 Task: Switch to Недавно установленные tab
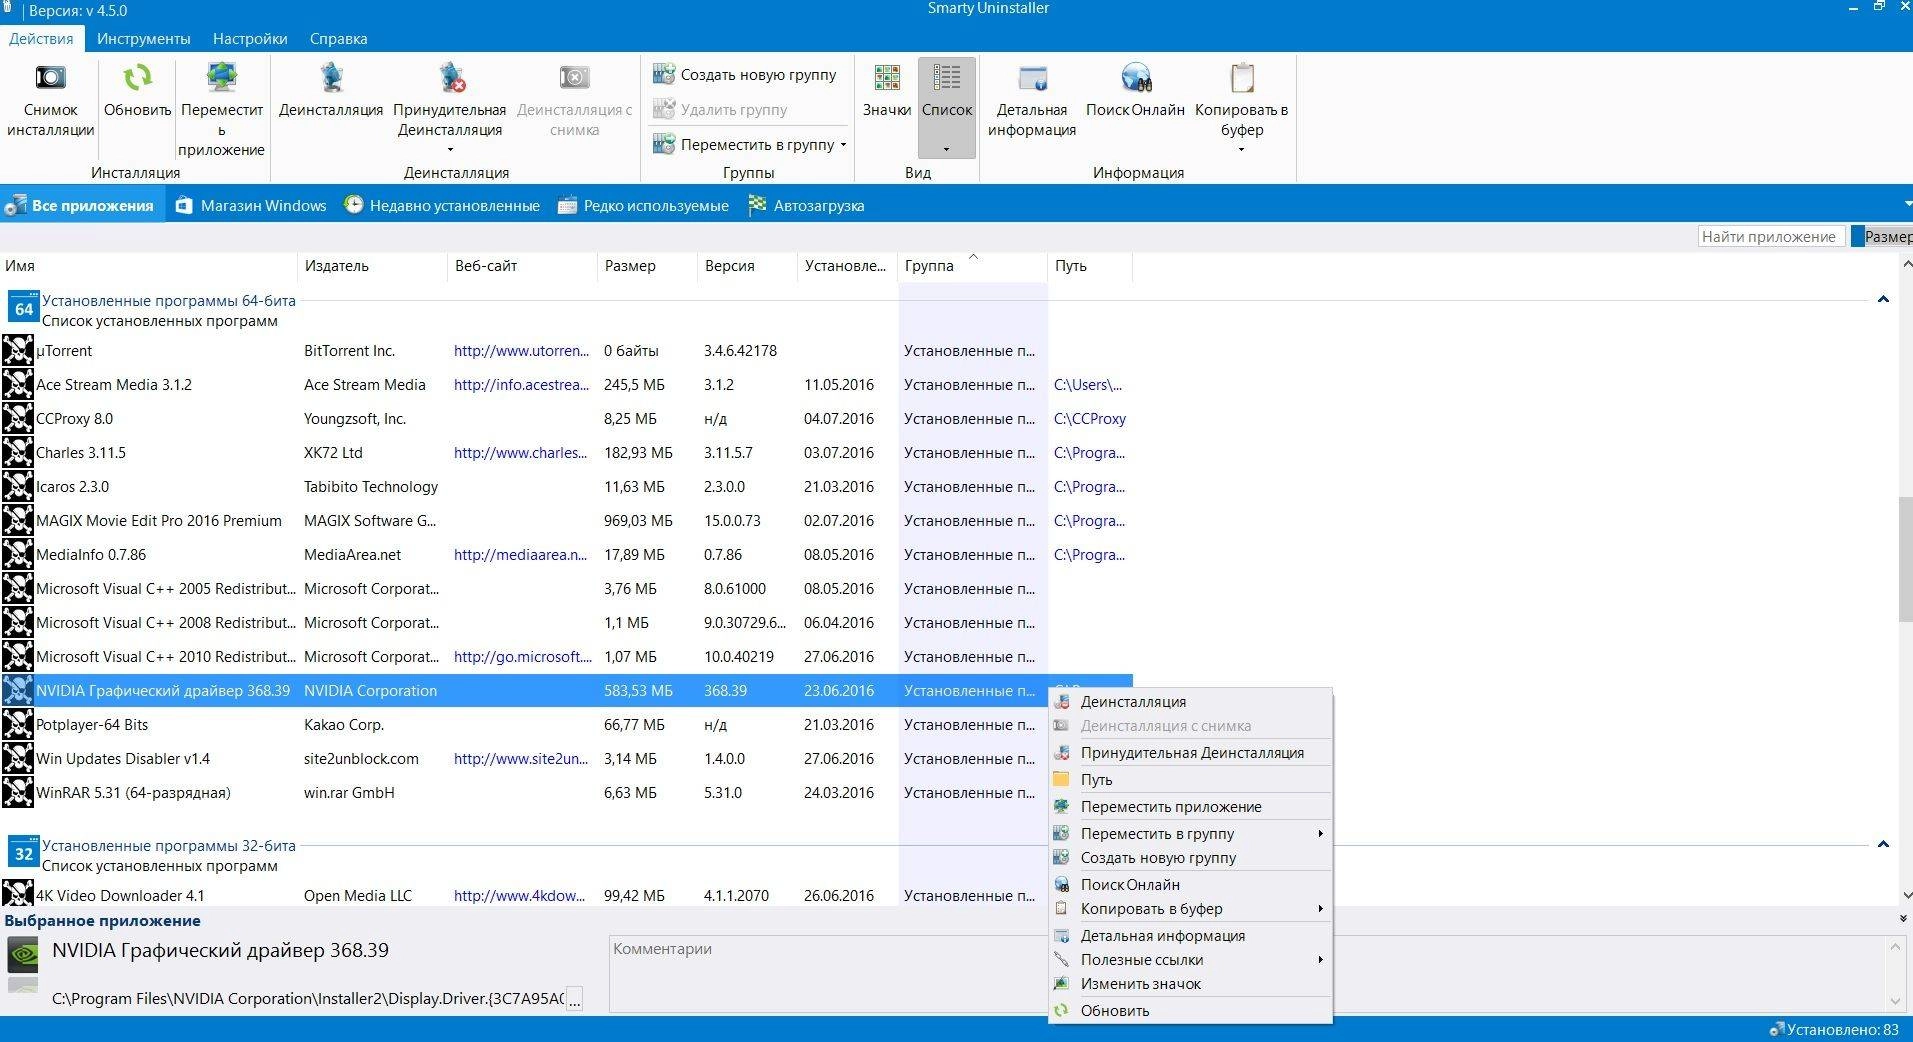click(x=442, y=205)
